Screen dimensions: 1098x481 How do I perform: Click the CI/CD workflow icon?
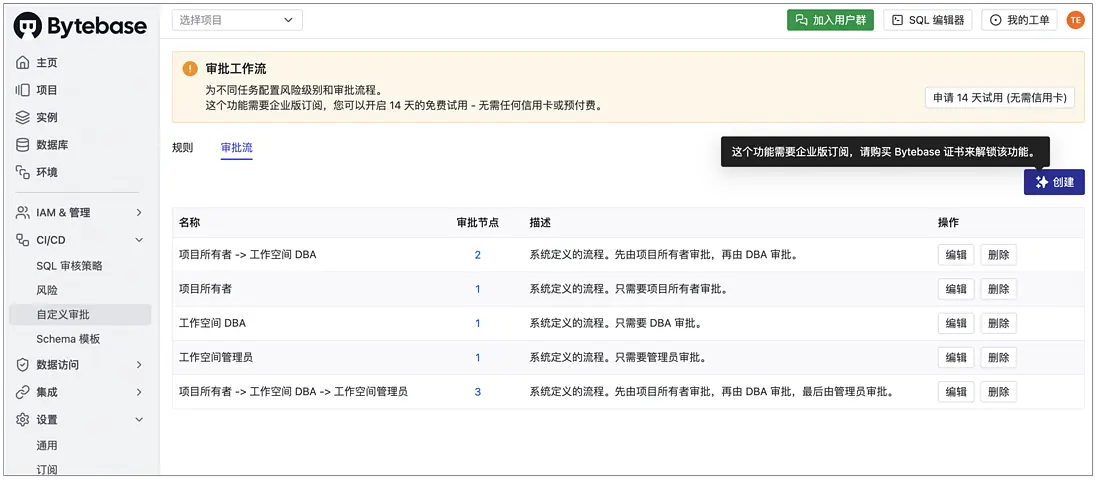22,240
